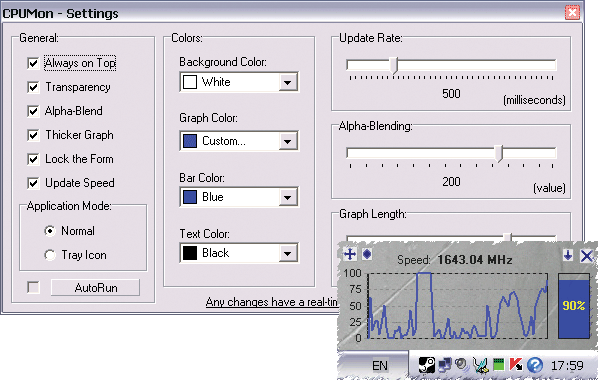
Task: Click the round settings dot icon in widget
Action: tap(367, 254)
